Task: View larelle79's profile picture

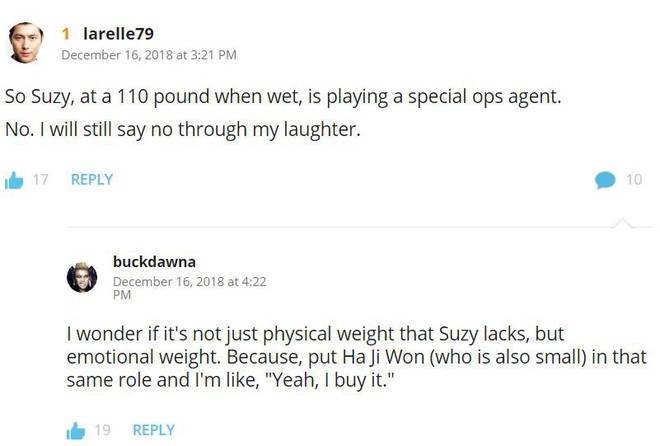Action: pyautogui.click(x=26, y=43)
